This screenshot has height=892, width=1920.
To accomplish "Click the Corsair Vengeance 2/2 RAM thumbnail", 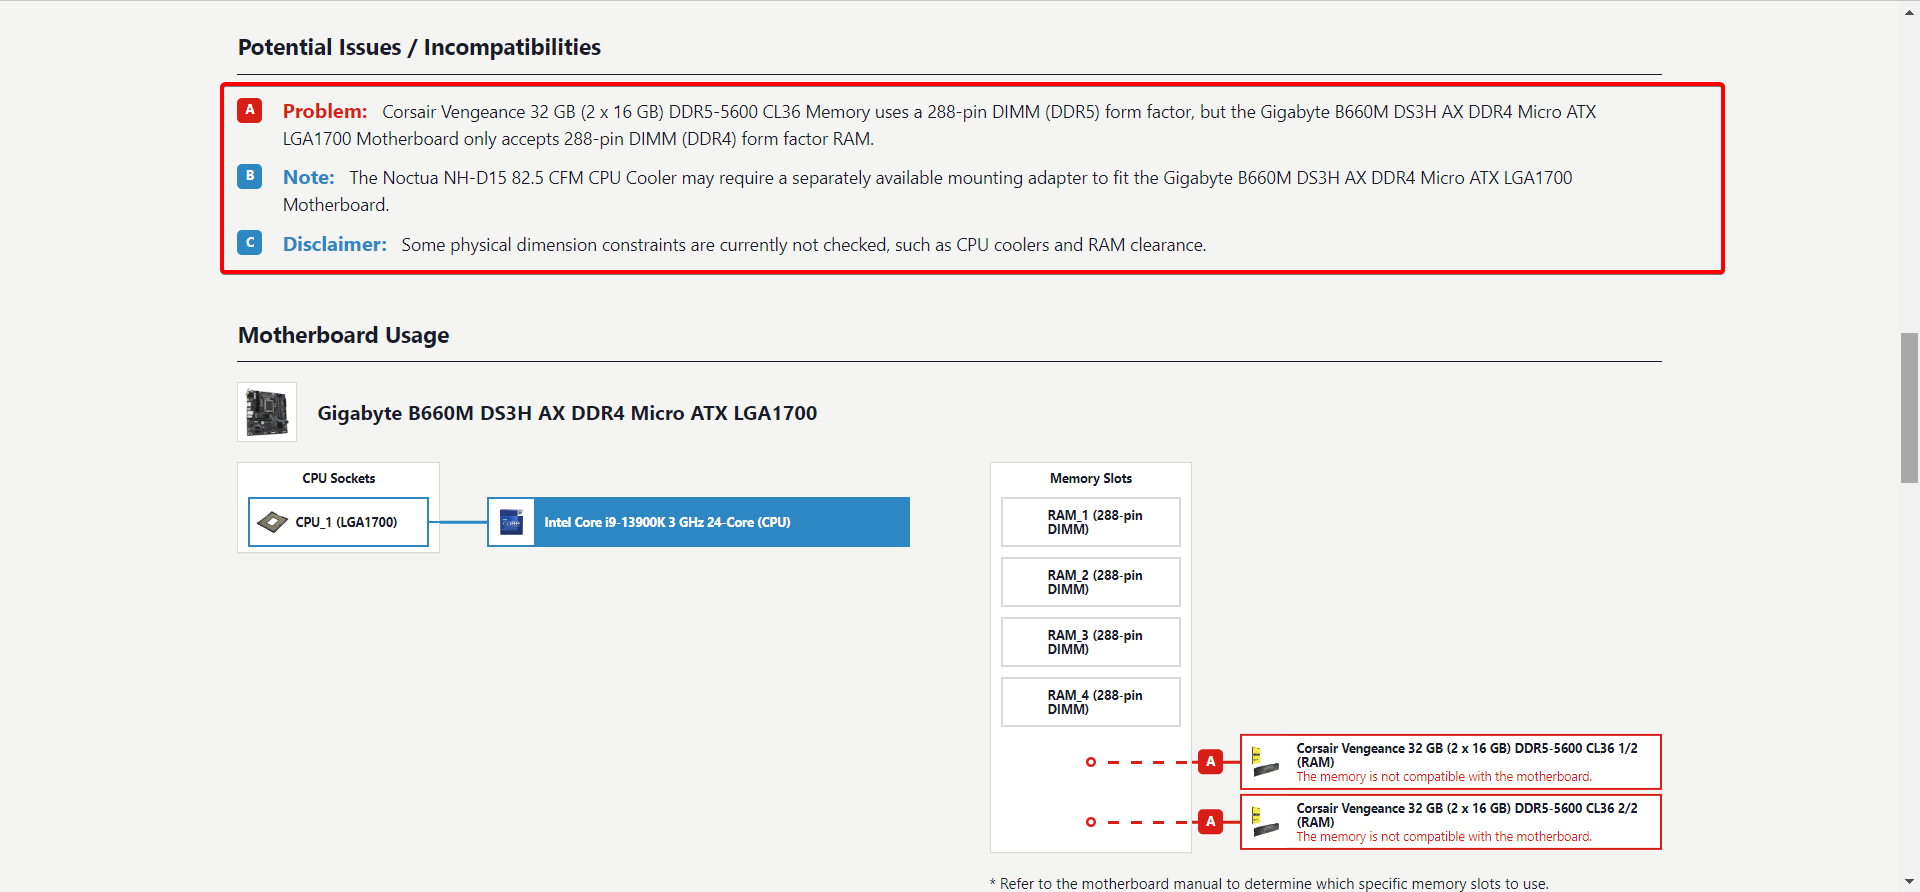I will pos(1265,822).
